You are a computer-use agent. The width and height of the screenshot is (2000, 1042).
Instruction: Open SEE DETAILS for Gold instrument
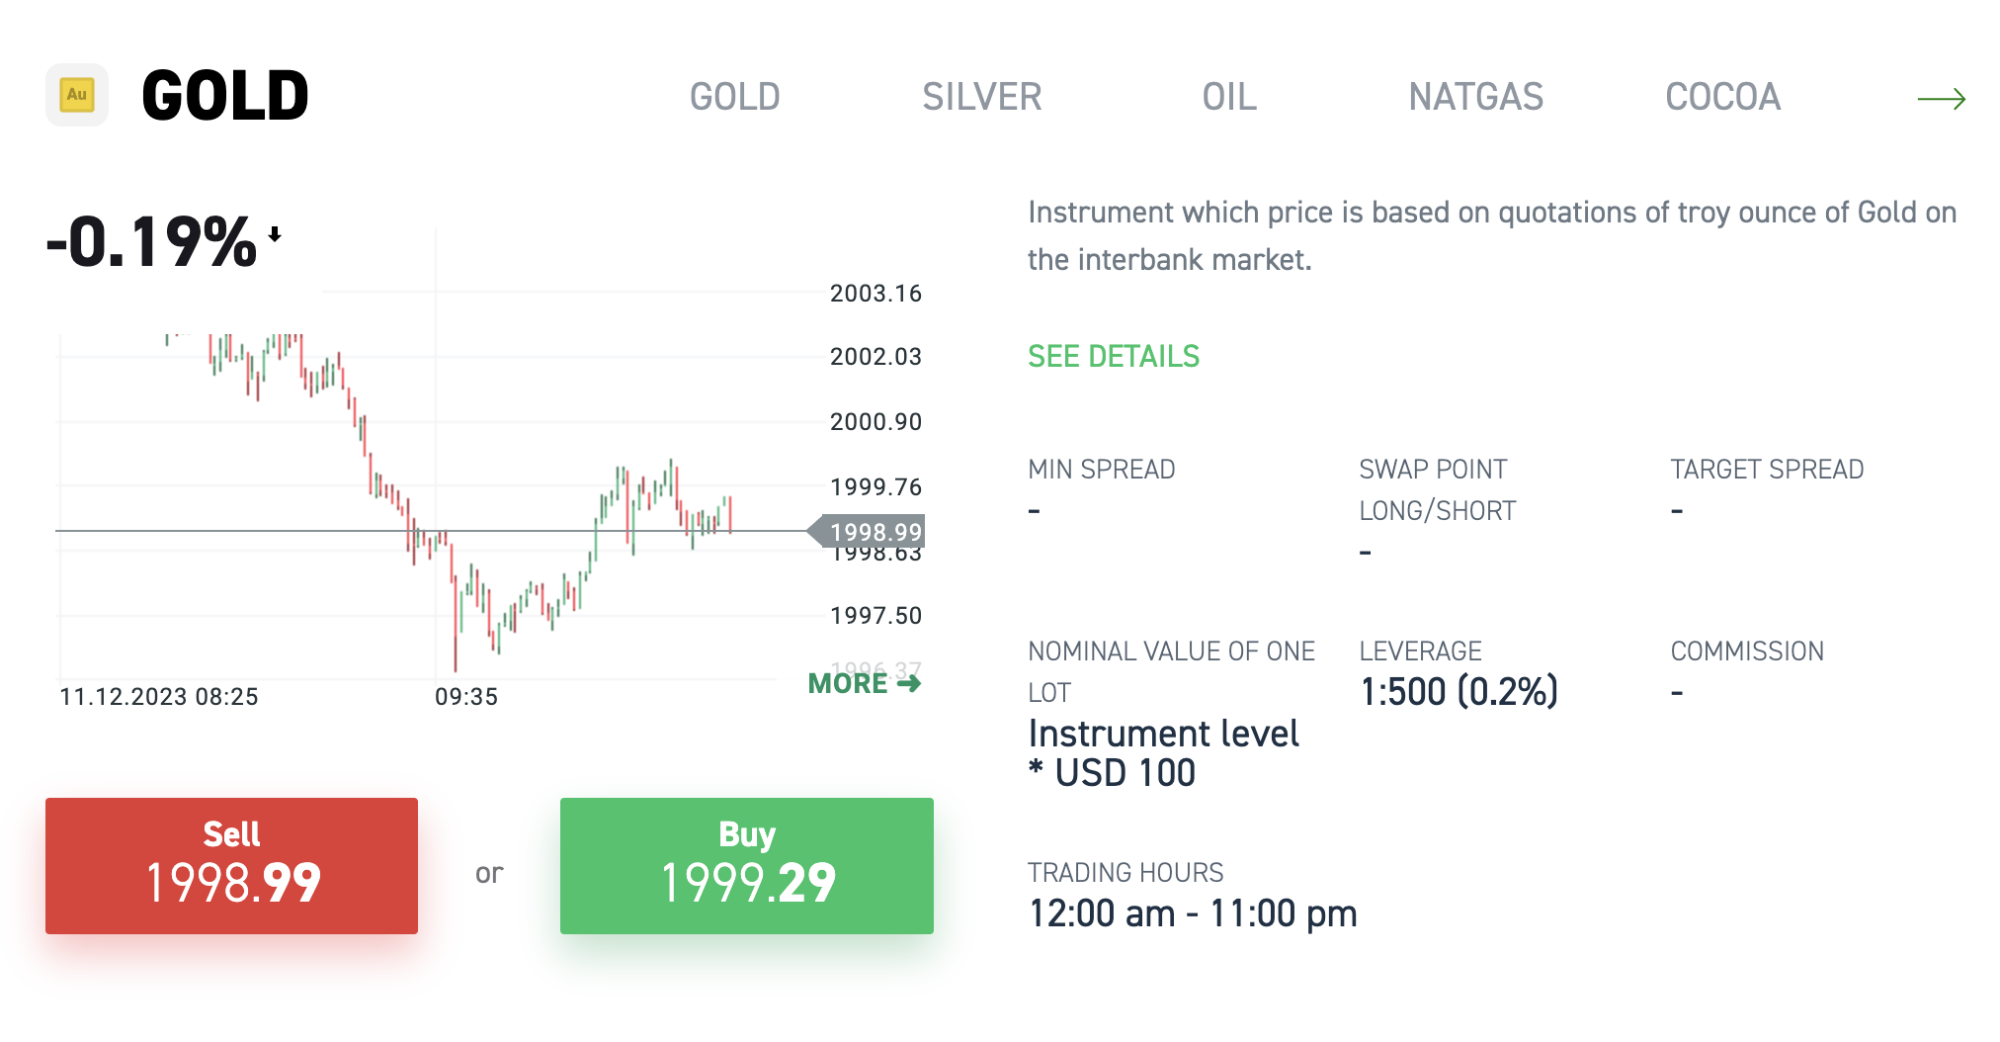tap(1113, 355)
